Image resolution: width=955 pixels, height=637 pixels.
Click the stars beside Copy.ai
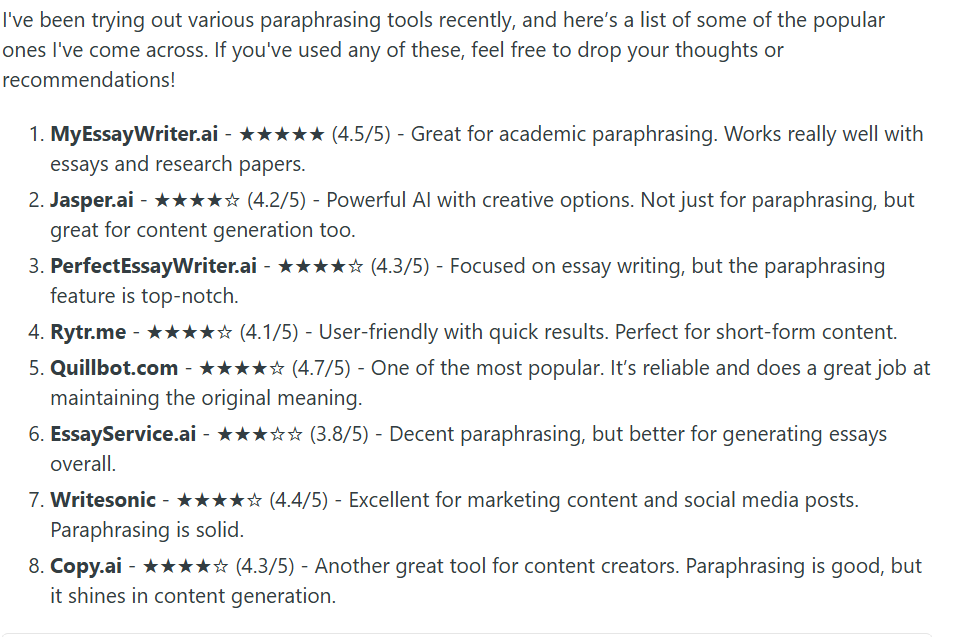point(186,566)
